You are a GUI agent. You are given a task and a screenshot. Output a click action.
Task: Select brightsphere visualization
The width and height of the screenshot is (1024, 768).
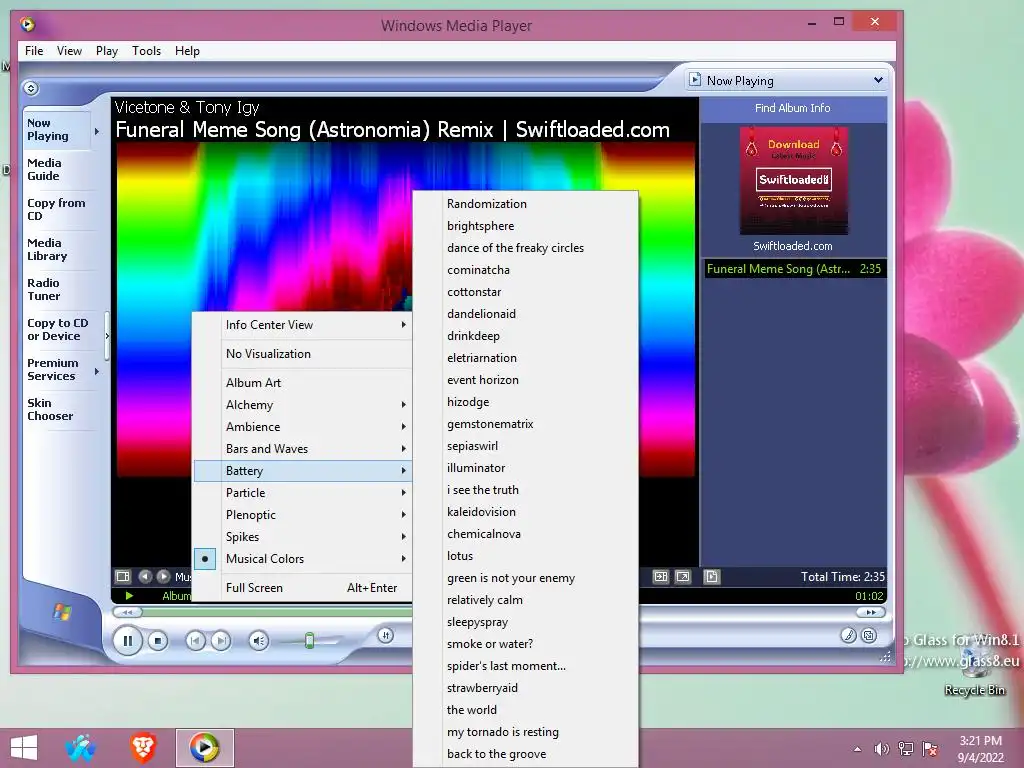526,226
